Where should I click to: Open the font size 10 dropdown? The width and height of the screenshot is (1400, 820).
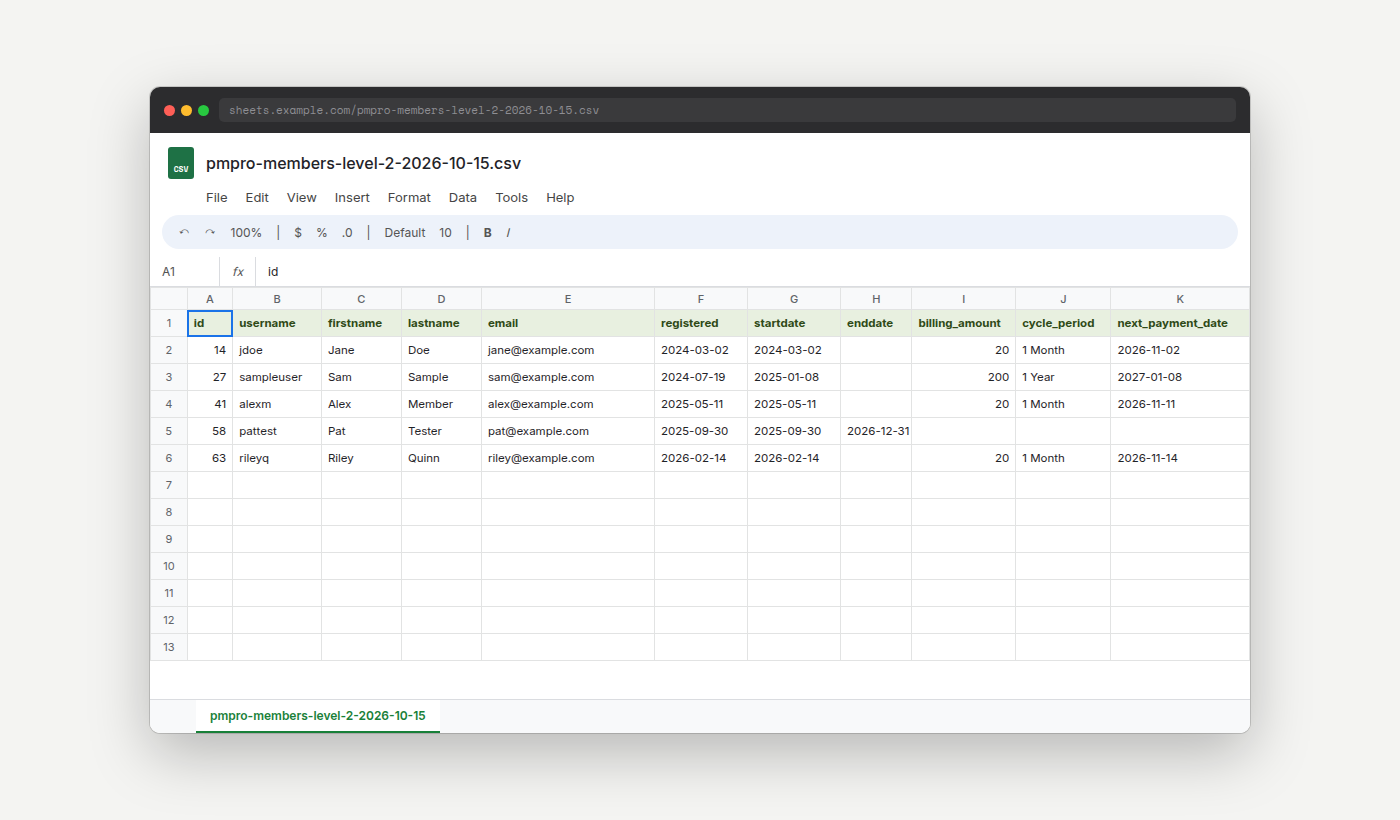(445, 233)
